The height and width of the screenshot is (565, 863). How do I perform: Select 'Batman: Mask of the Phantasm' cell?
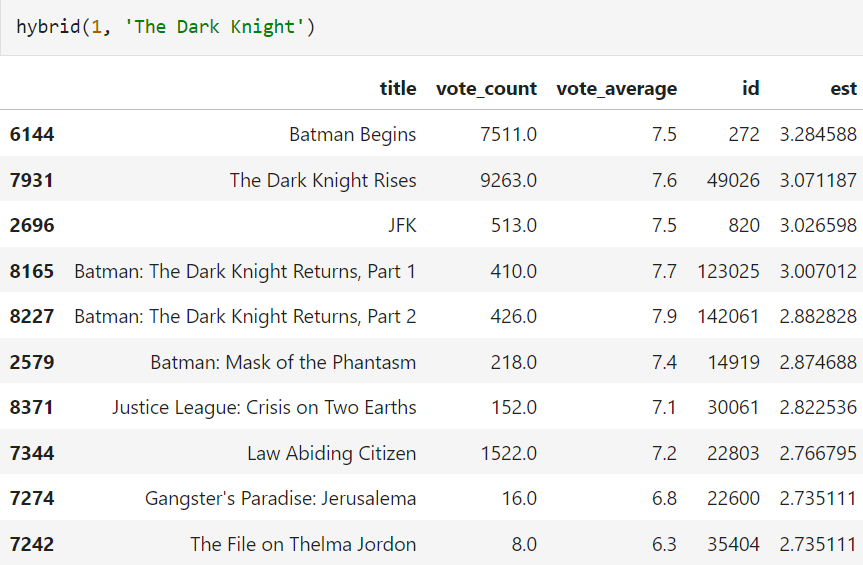click(x=283, y=362)
